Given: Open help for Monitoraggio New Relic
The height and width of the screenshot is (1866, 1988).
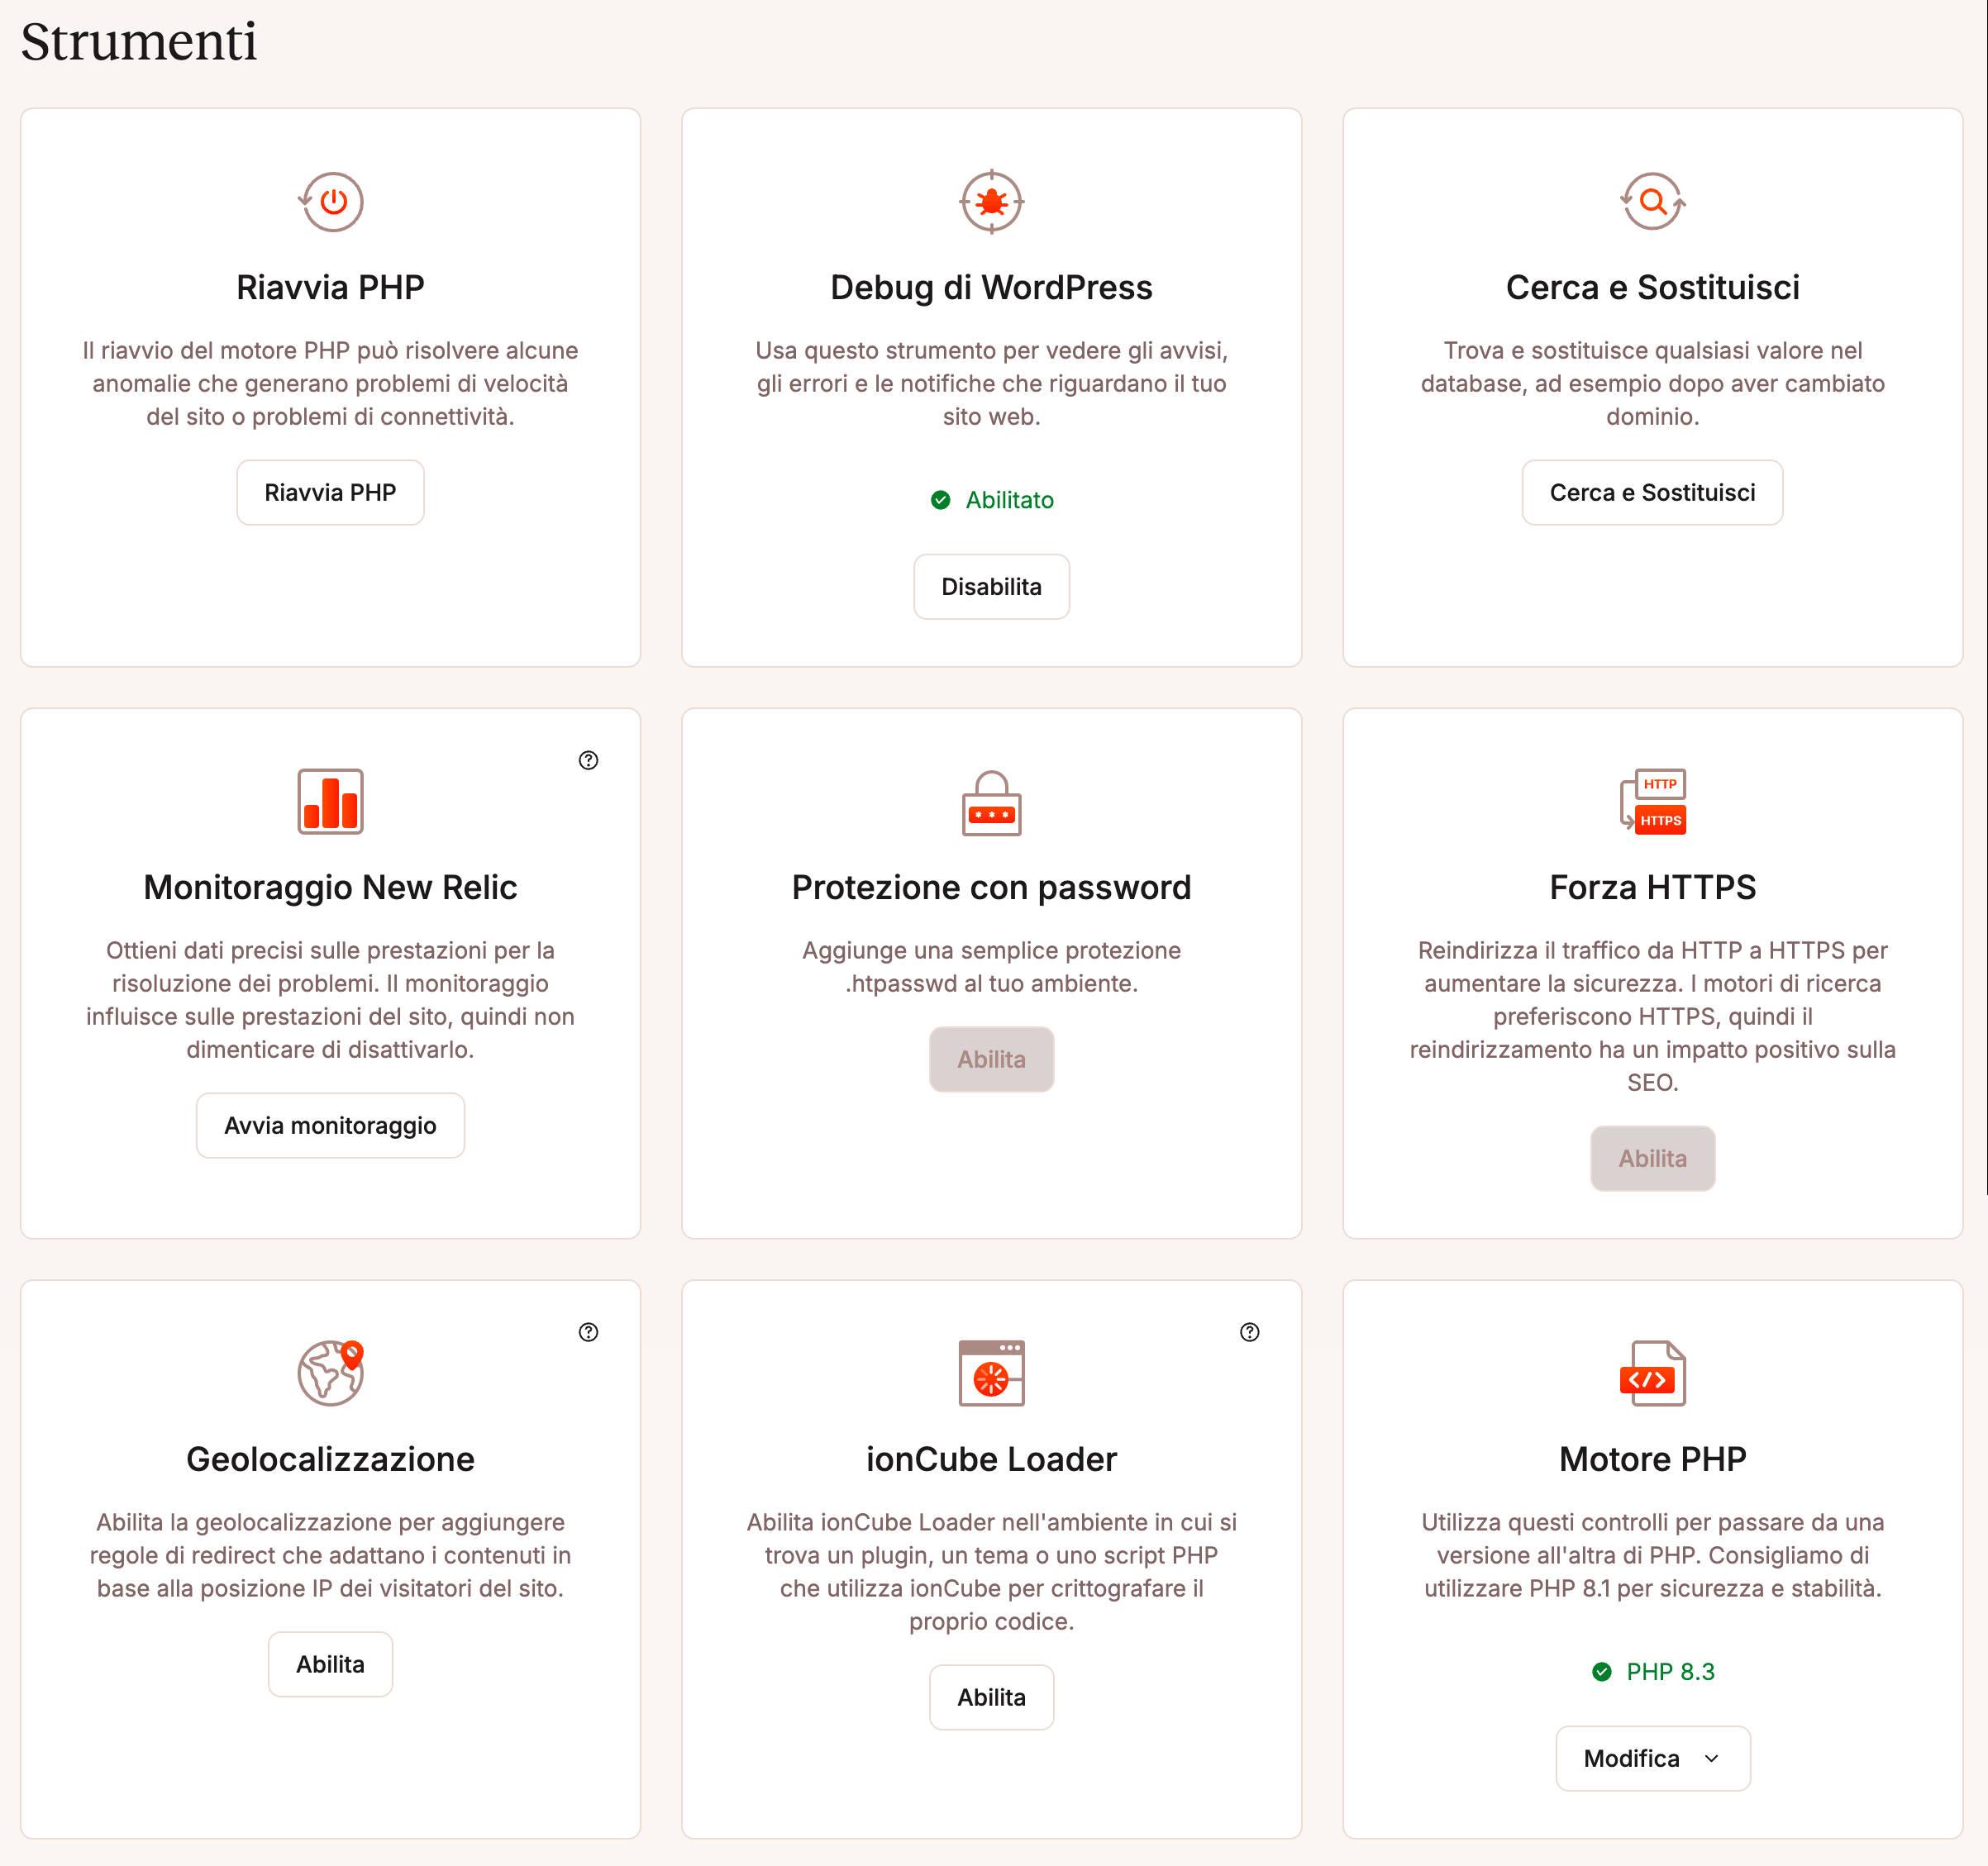Looking at the screenshot, I should (589, 760).
